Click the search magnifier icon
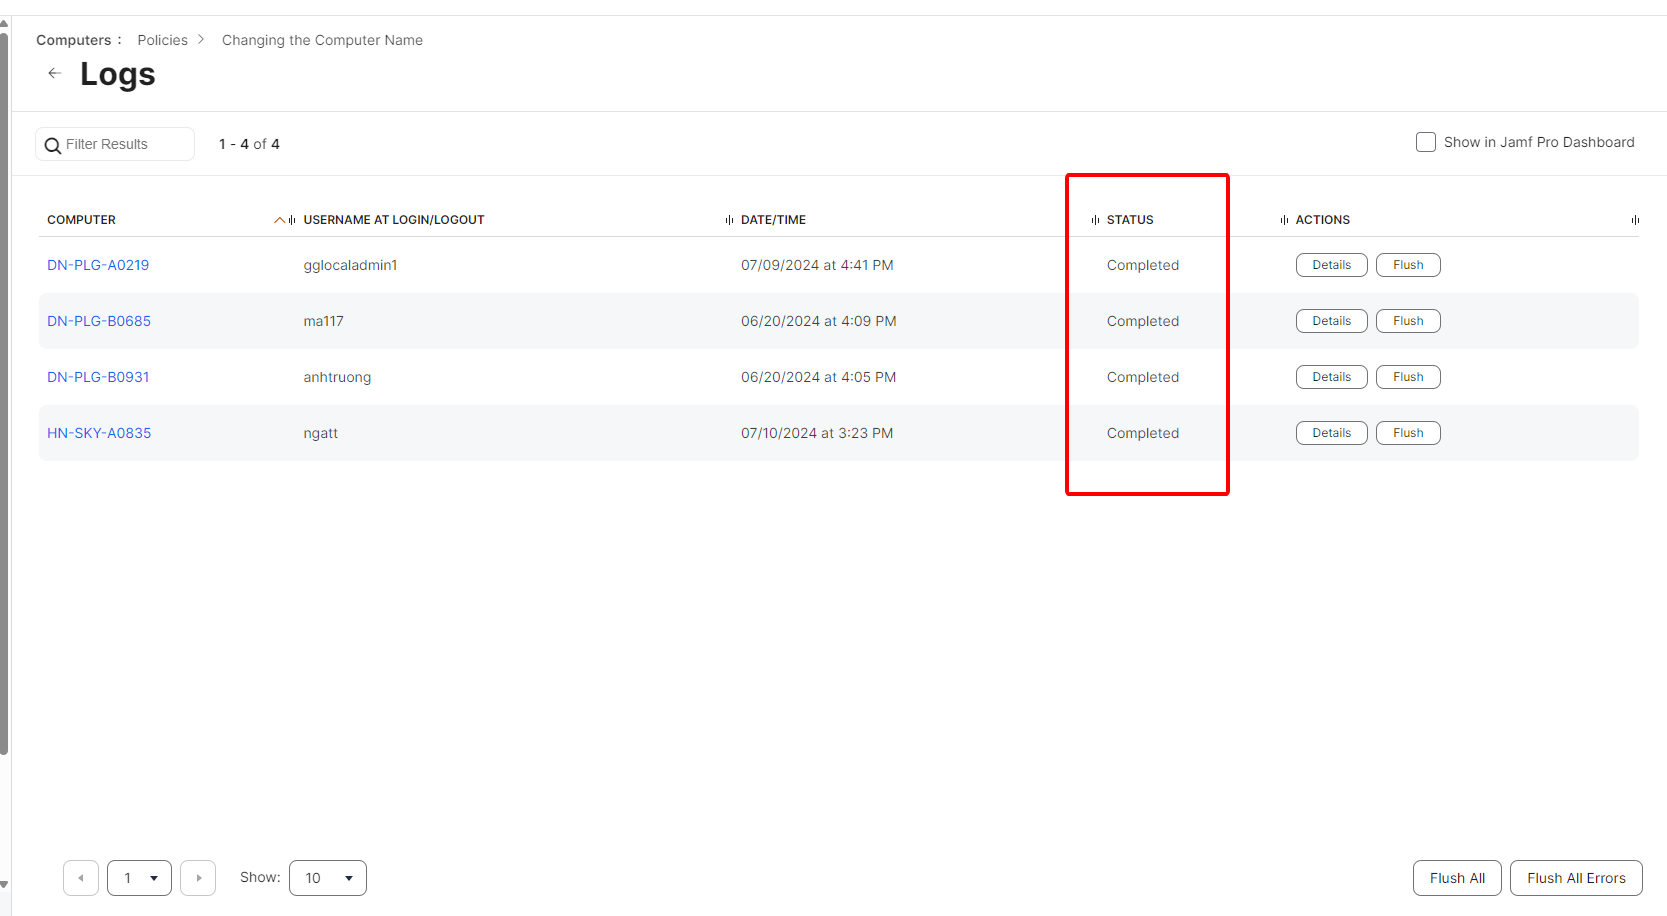 tap(53, 146)
